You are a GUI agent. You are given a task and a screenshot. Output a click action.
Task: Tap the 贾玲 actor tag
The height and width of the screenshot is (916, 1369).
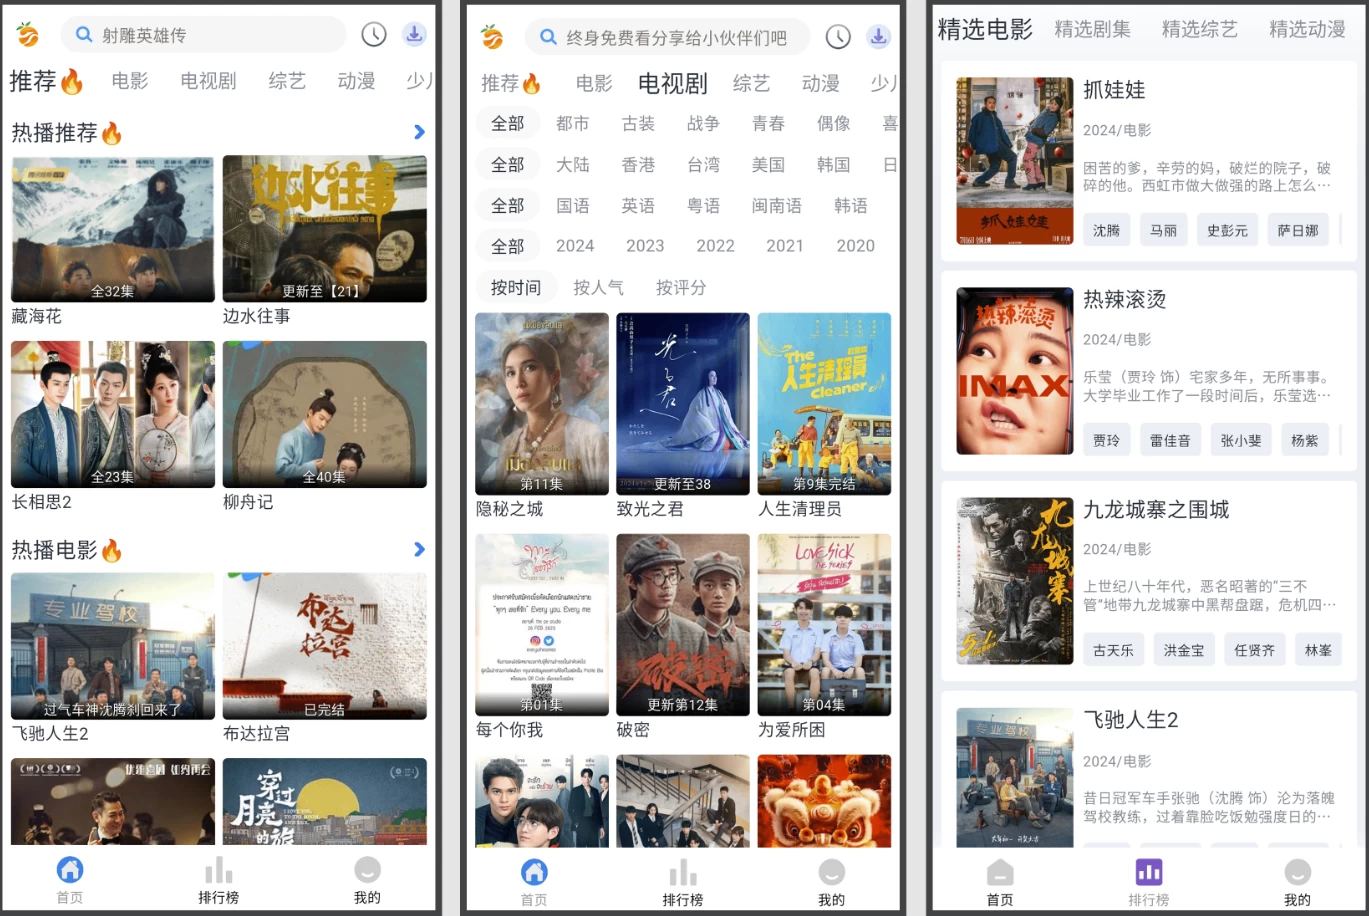1106,440
